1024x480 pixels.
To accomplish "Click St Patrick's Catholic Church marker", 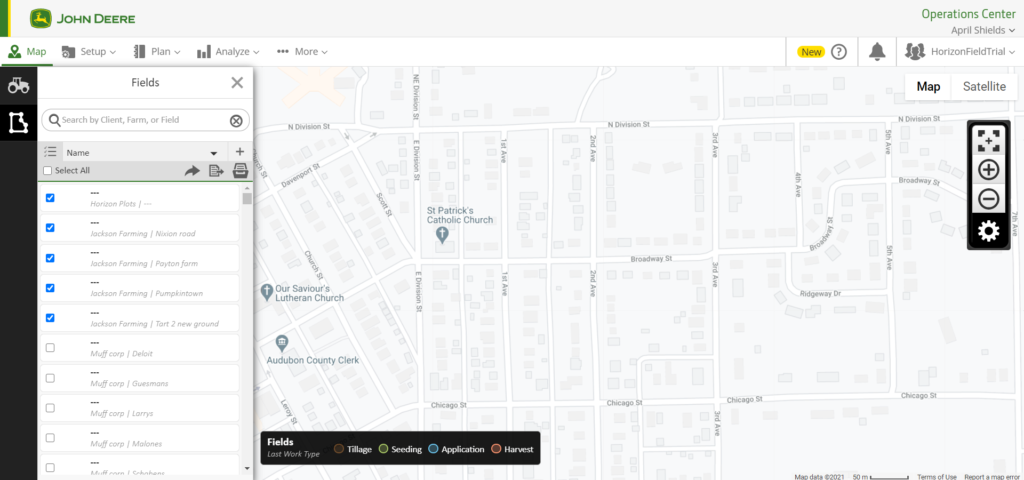I will (x=441, y=235).
